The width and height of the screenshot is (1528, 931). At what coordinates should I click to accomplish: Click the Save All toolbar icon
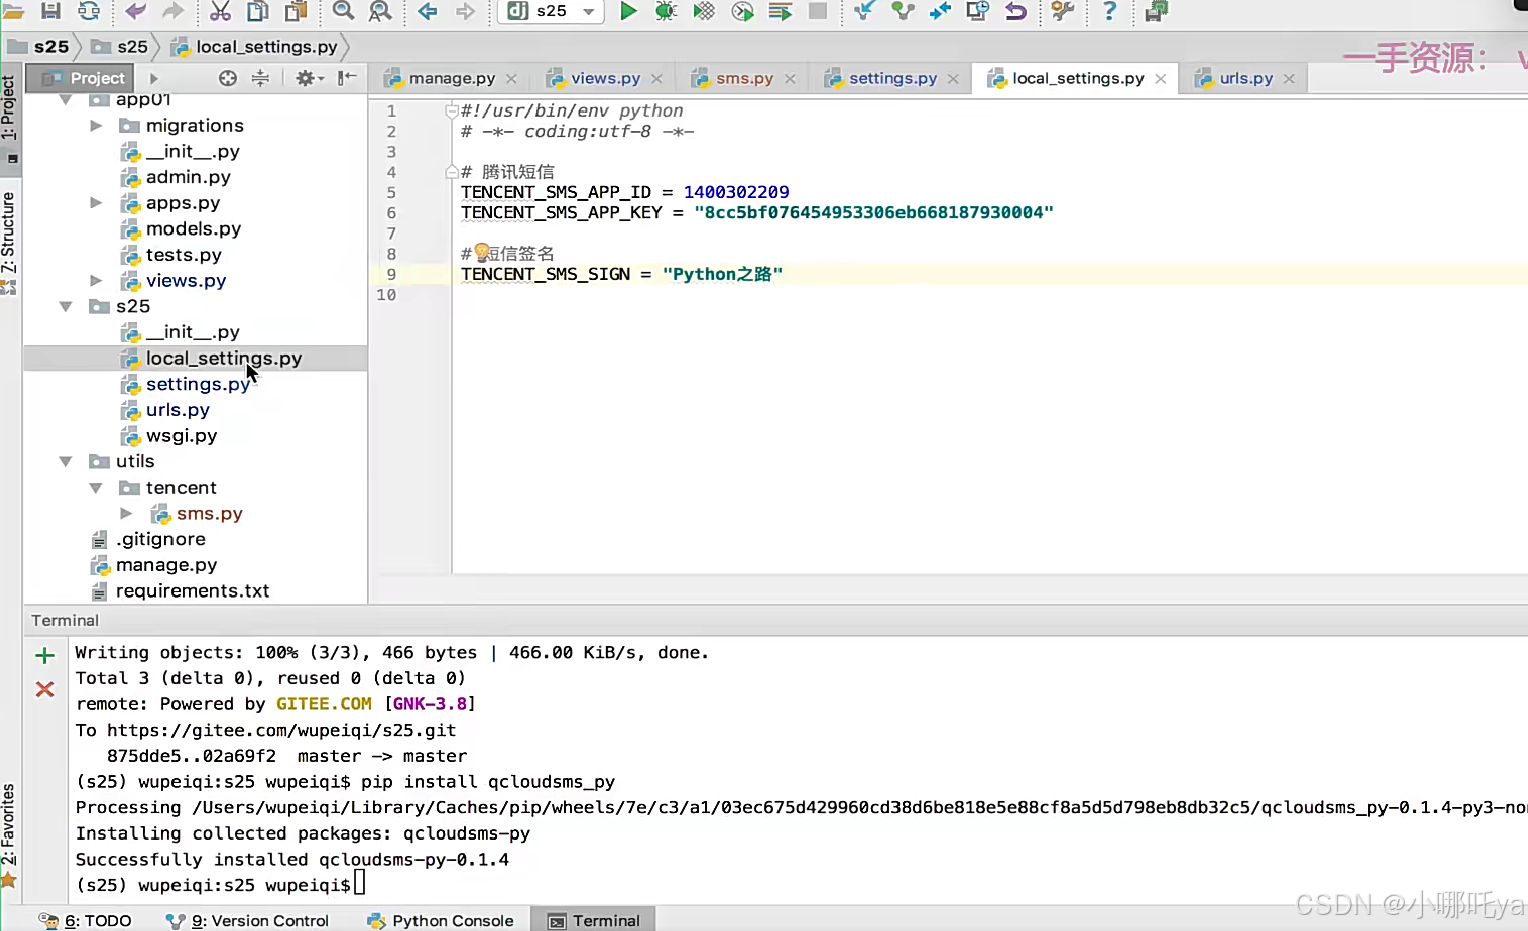coord(51,11)
